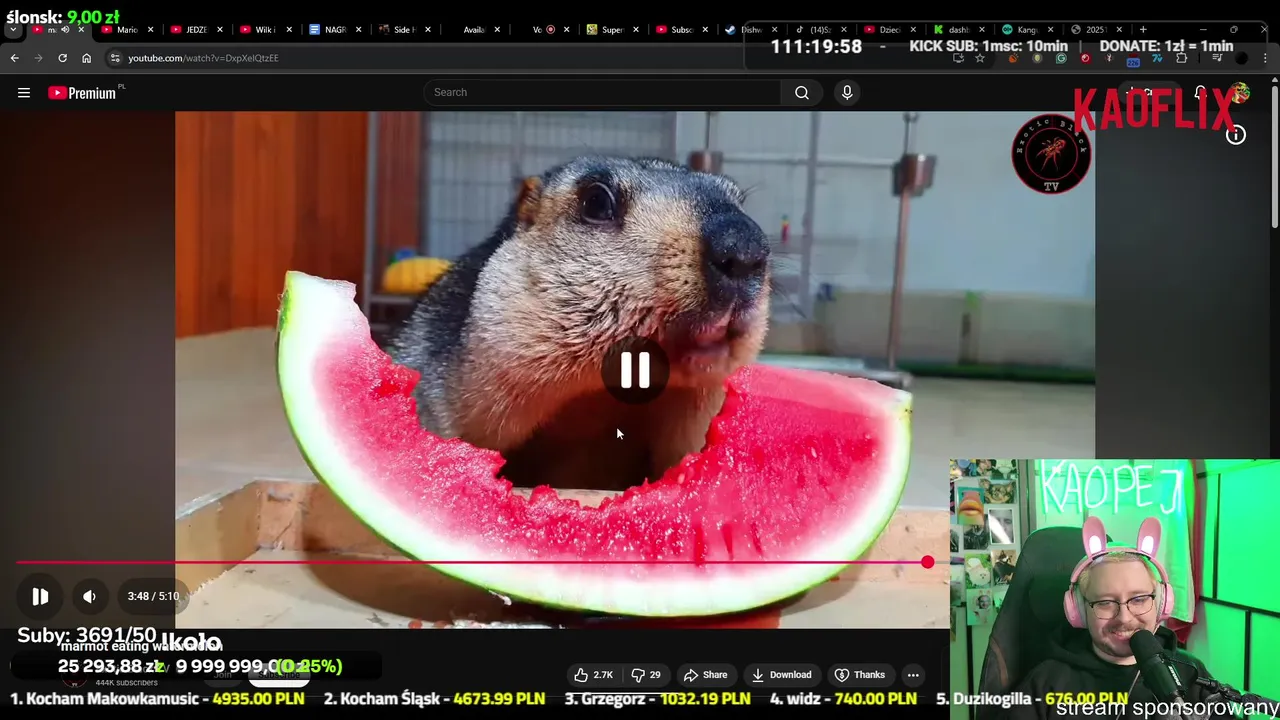Screen dimensions: 1280x720
Task: Open YouTube notifications bell
Action: pyautogui.click(x=1200, y=93)
